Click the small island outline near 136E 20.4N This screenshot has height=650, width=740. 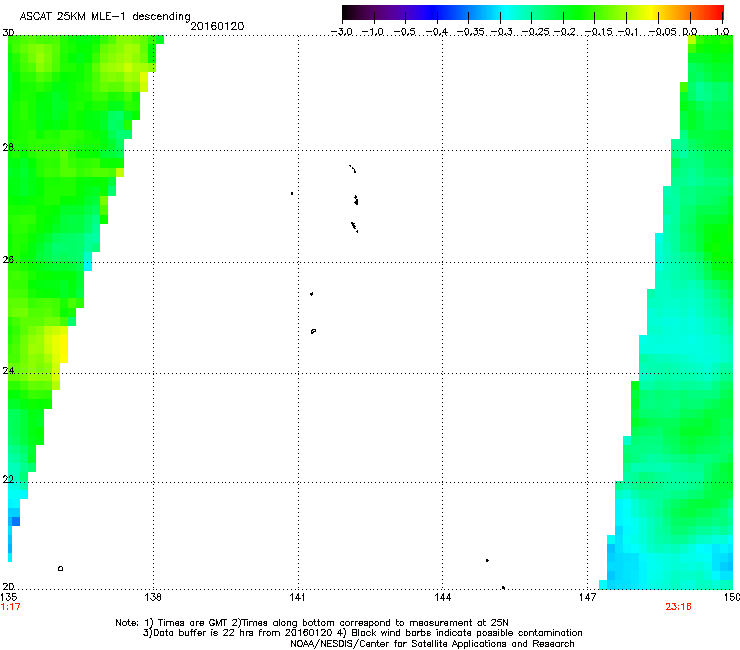pyautogui.click(x=60, y=568)
